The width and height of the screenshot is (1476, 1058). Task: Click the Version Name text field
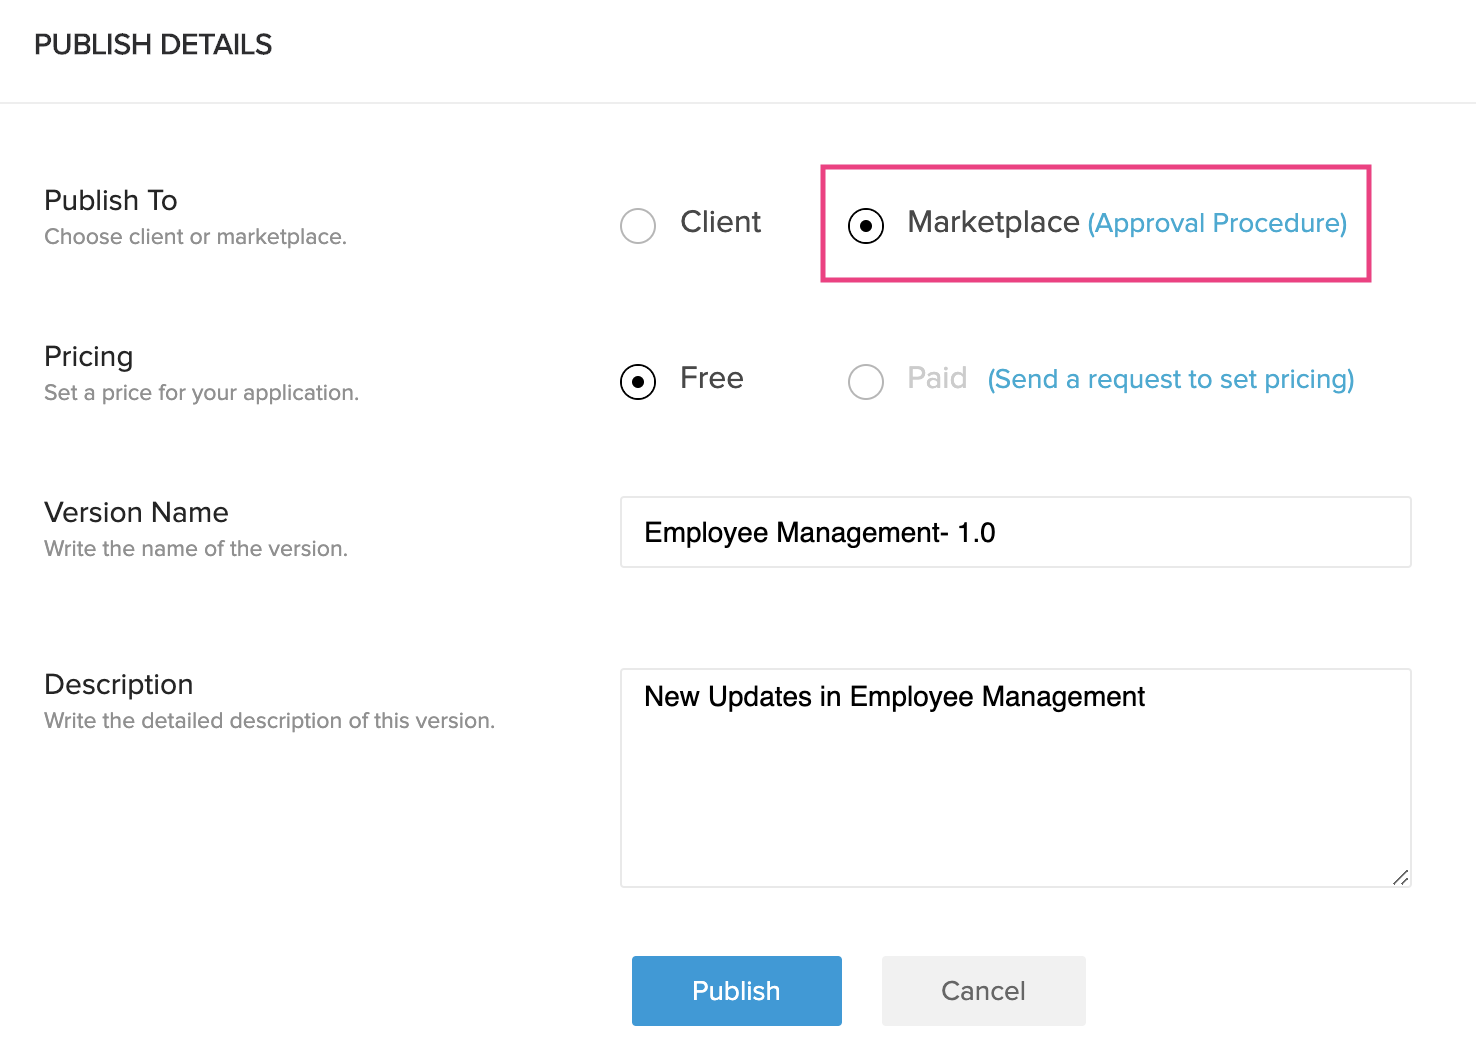pos(1015,532)
